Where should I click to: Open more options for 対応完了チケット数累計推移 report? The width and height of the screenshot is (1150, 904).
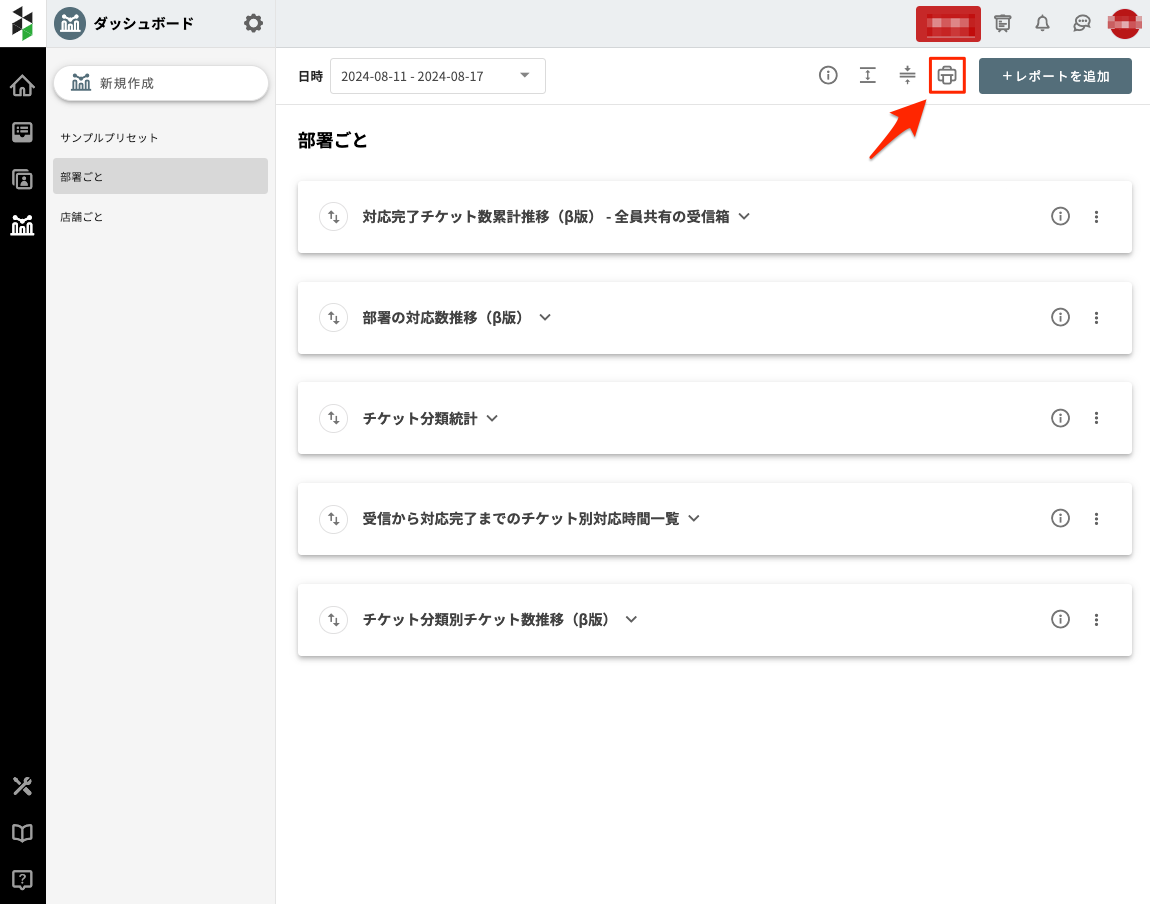(1096, 216)
